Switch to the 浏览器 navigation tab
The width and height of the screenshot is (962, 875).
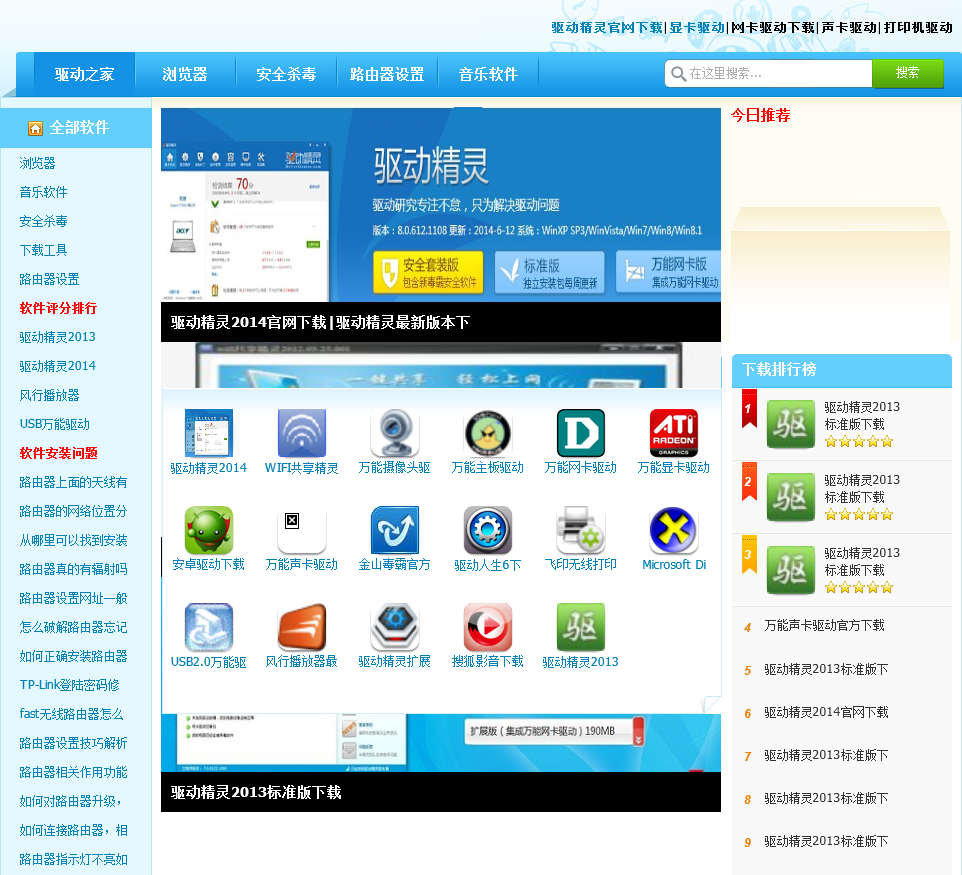(x=185, y=74)
